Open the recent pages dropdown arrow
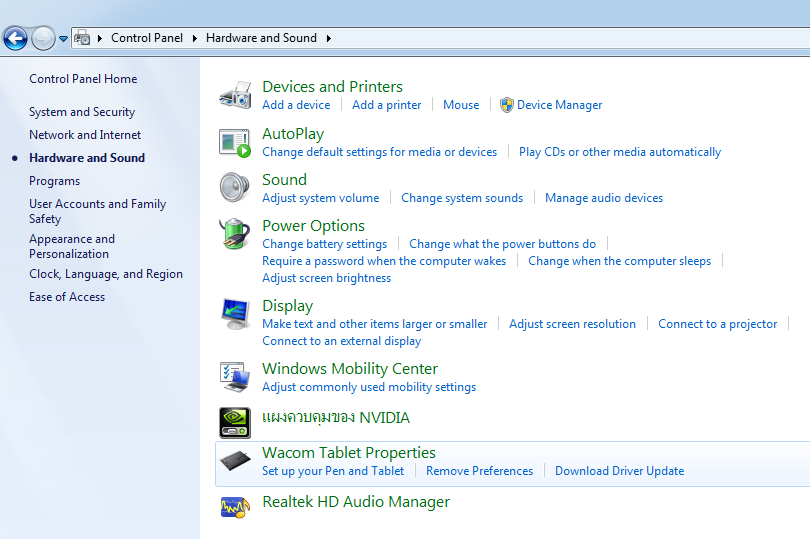 pyautogui.click(x=63, y=39)
